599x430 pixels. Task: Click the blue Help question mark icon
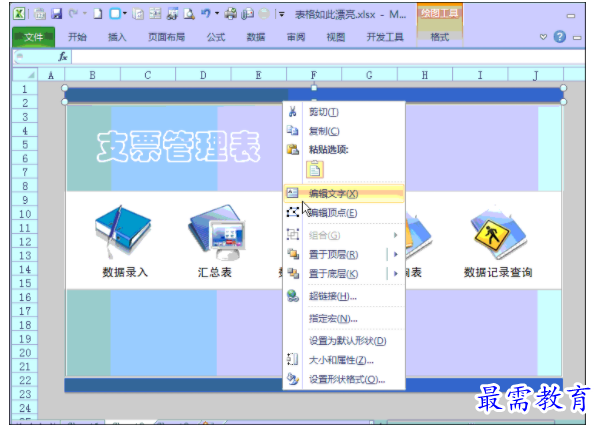point(560,37)
